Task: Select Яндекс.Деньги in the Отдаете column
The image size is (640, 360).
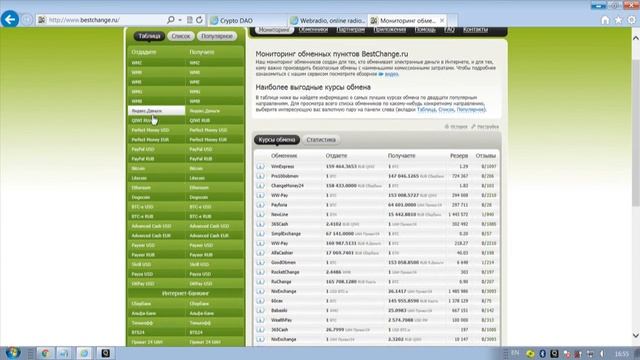Action: coord(156,111)
